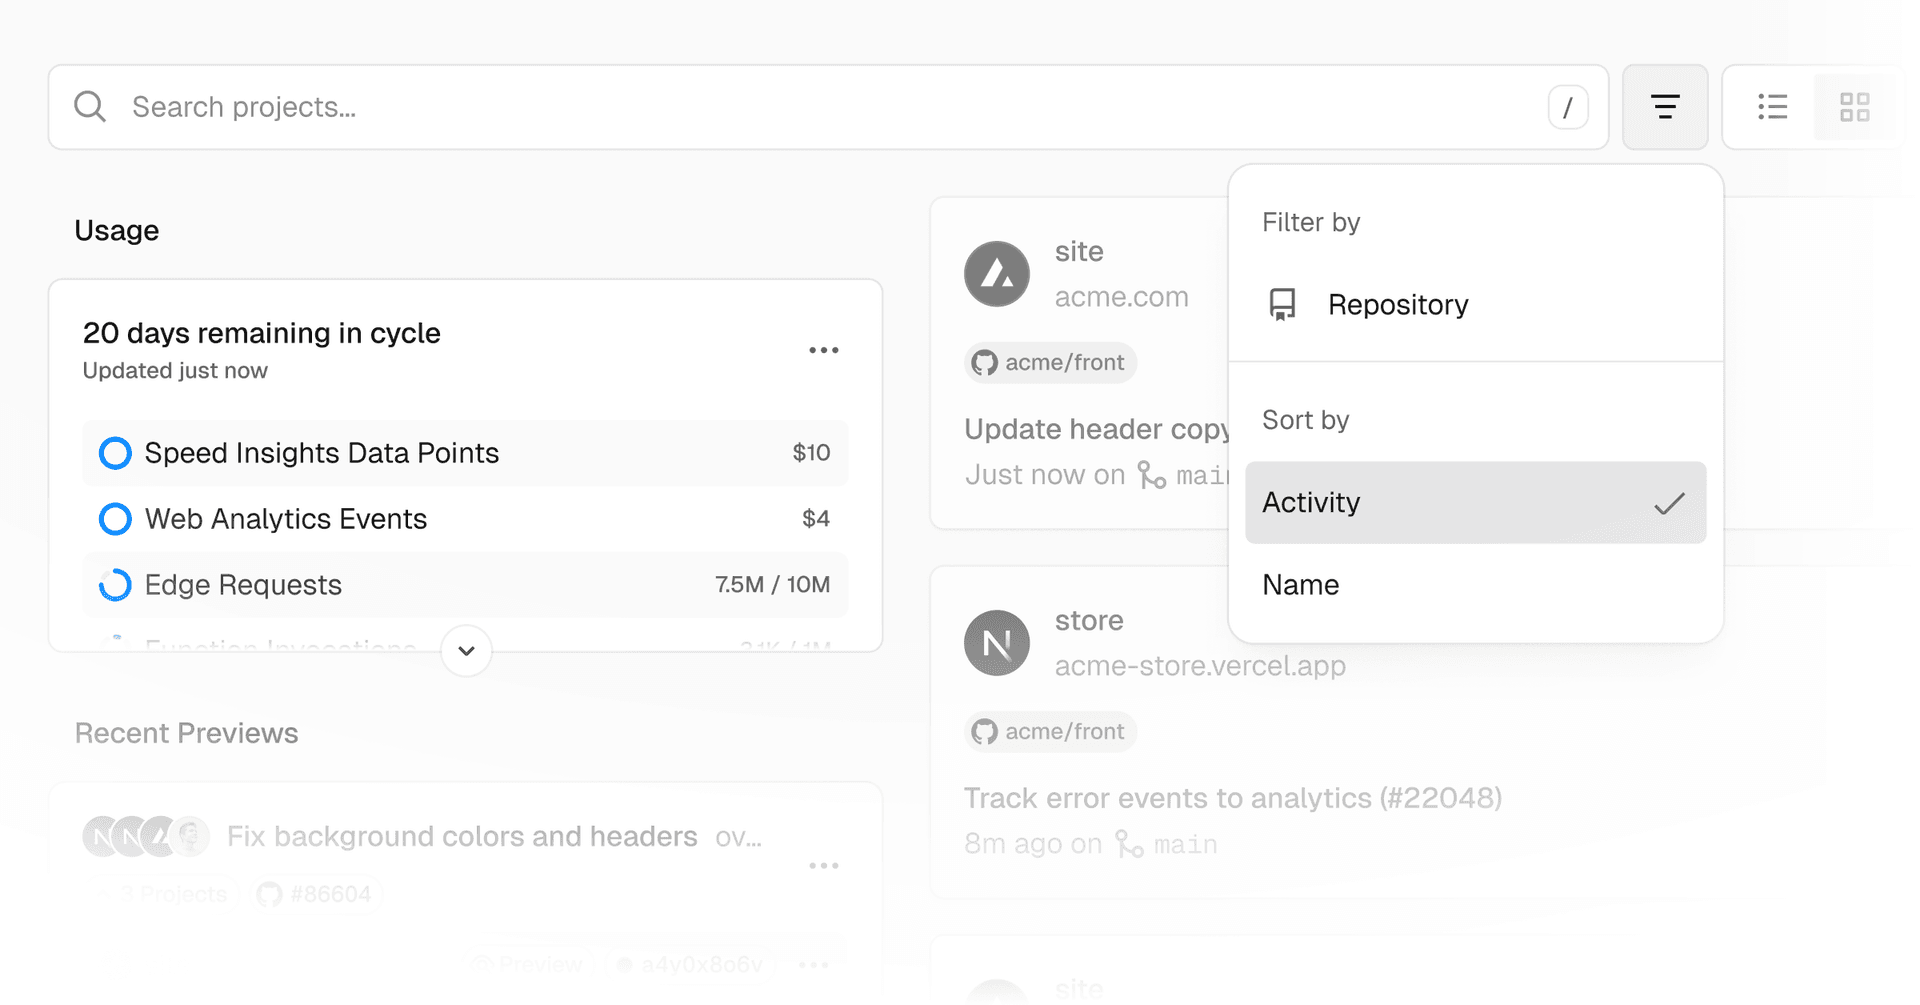
Task: Click the site project triangle logo
Action: (996, 274)
